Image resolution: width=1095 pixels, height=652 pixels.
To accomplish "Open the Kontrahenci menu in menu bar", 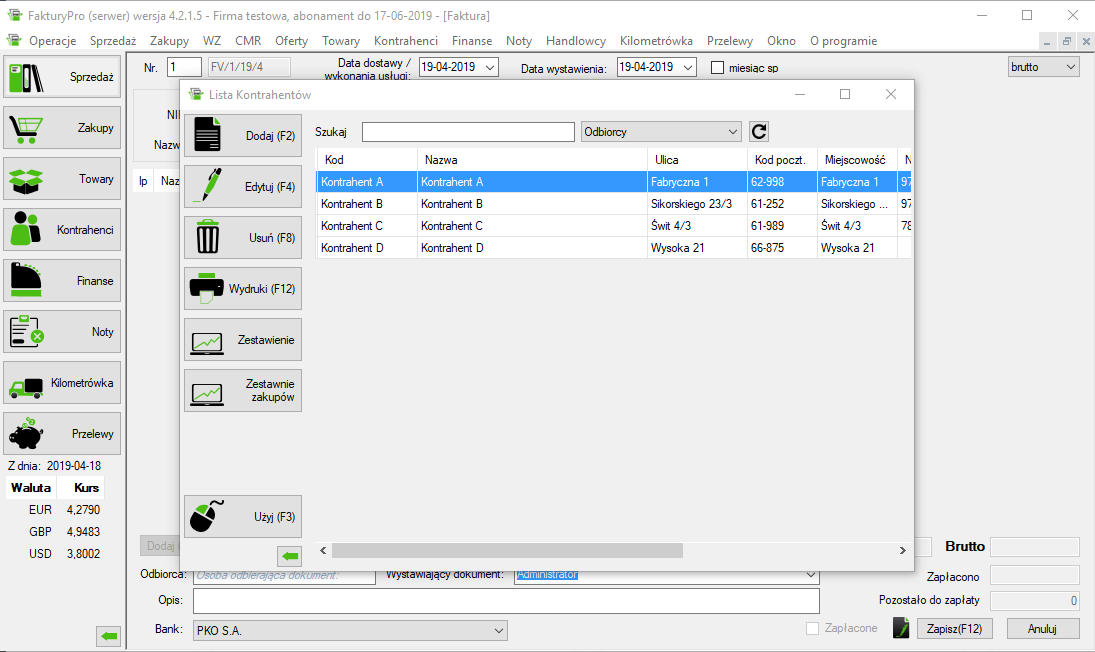I will 406,41.
